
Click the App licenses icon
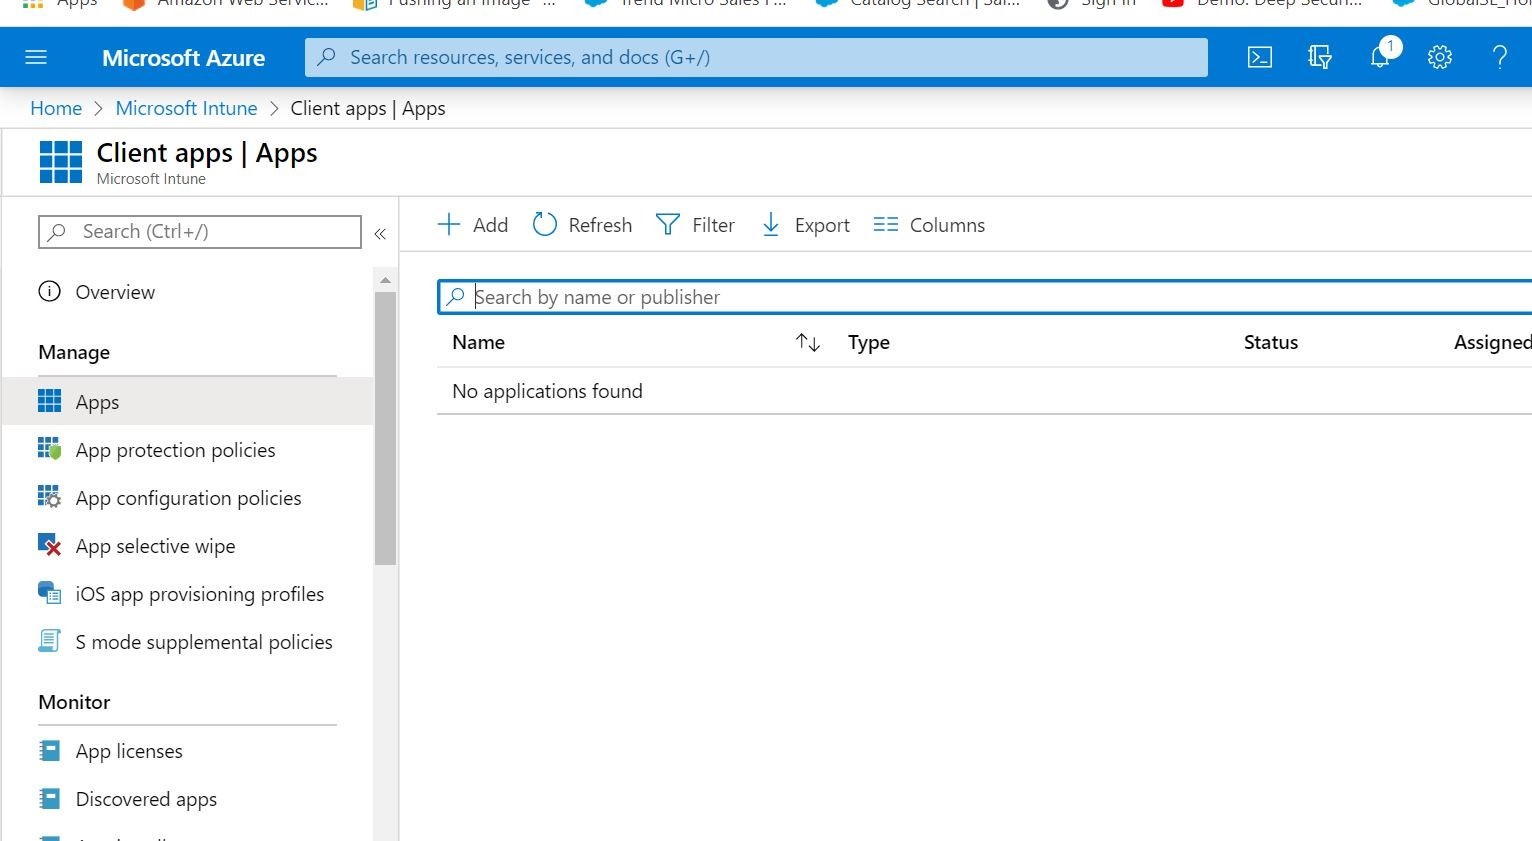click(49, 751)
